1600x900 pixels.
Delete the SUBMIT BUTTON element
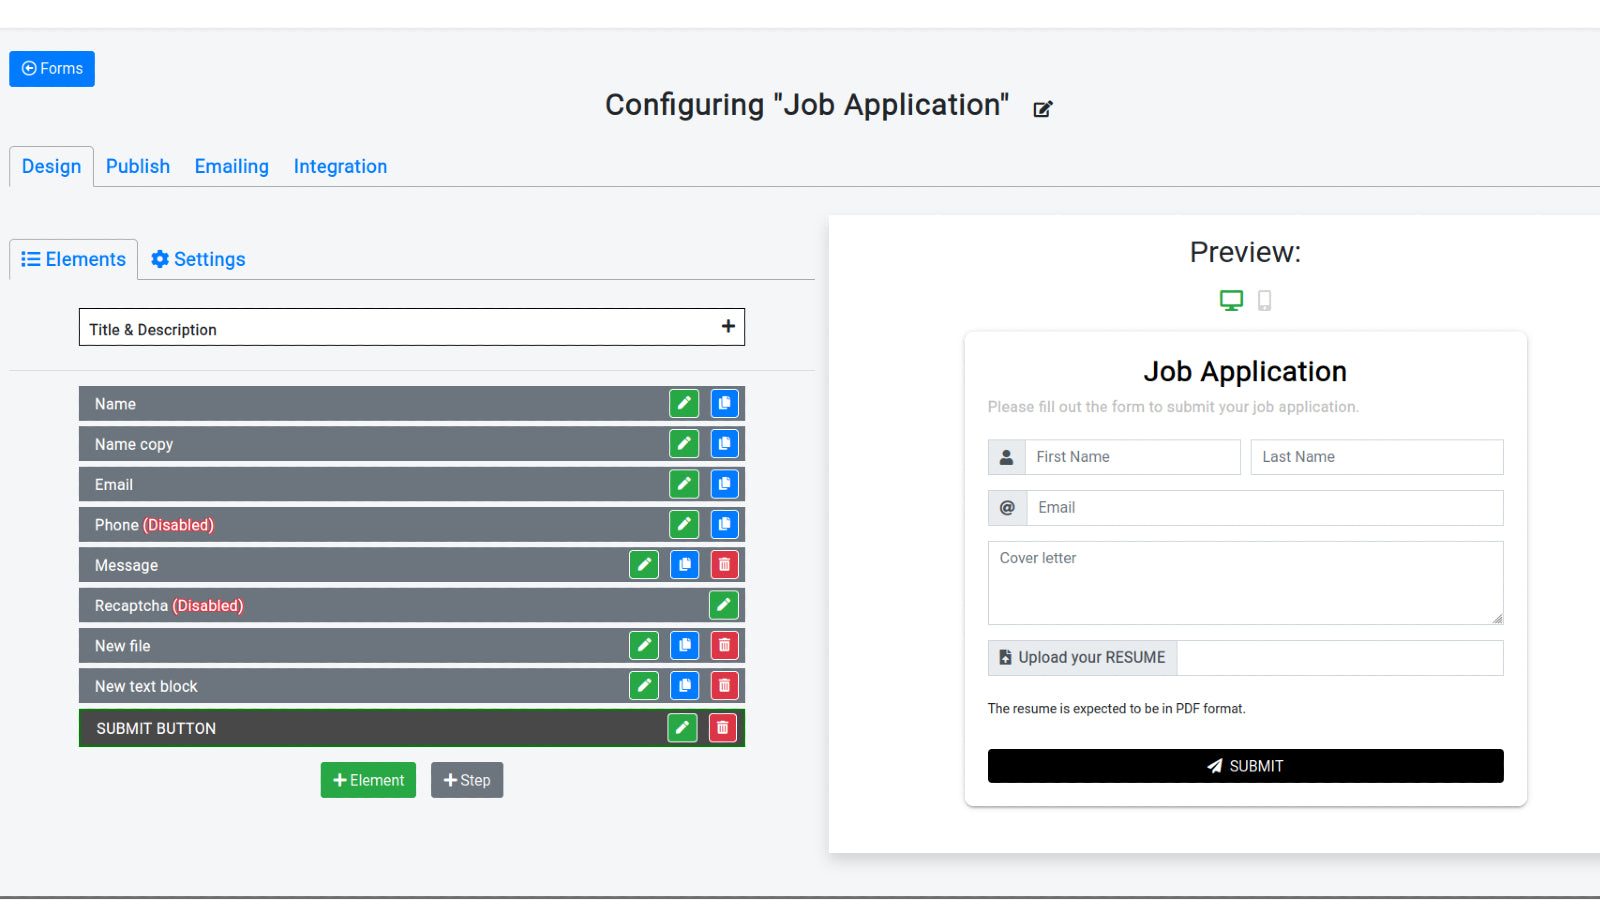722,728
